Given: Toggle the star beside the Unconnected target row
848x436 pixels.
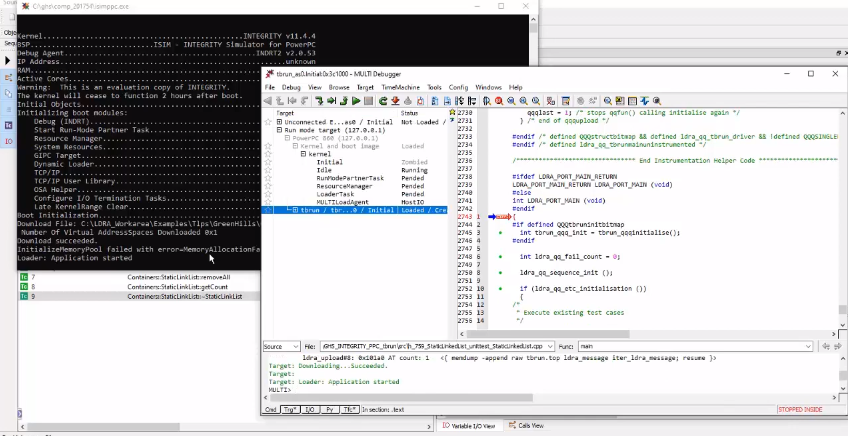Looking at the screenshot, I should pos(268,122).
